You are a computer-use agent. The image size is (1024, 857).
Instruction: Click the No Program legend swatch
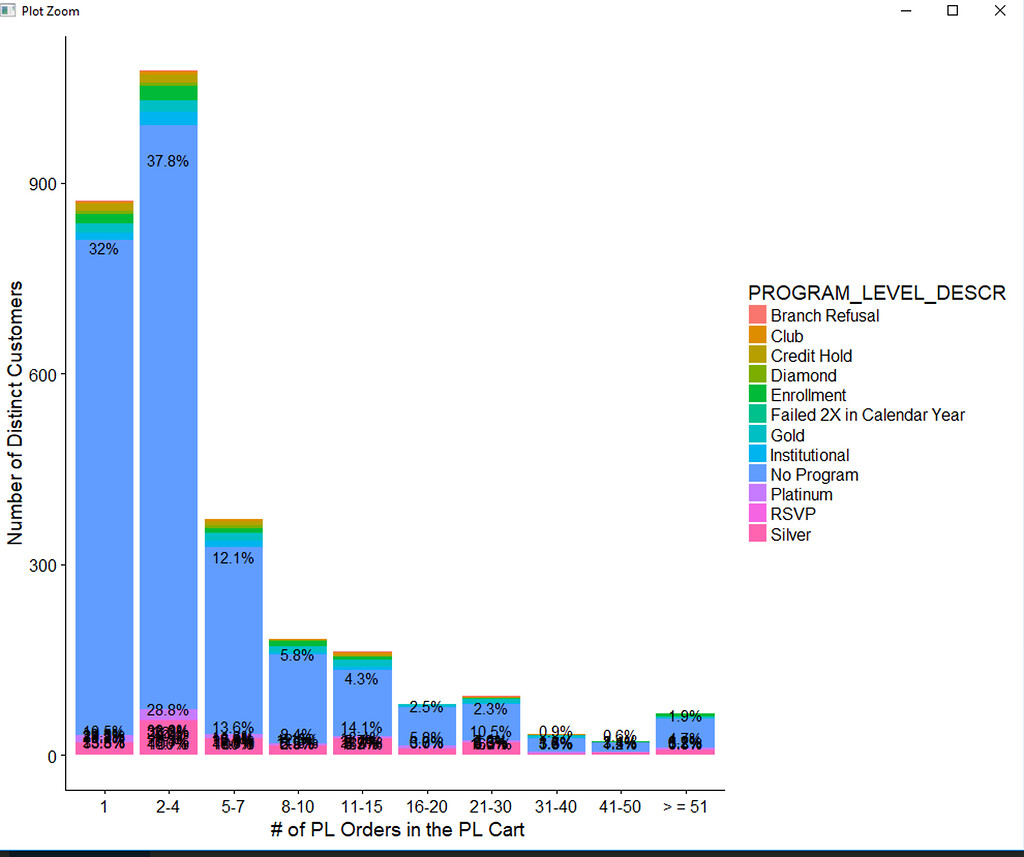[x=758, y=473]
